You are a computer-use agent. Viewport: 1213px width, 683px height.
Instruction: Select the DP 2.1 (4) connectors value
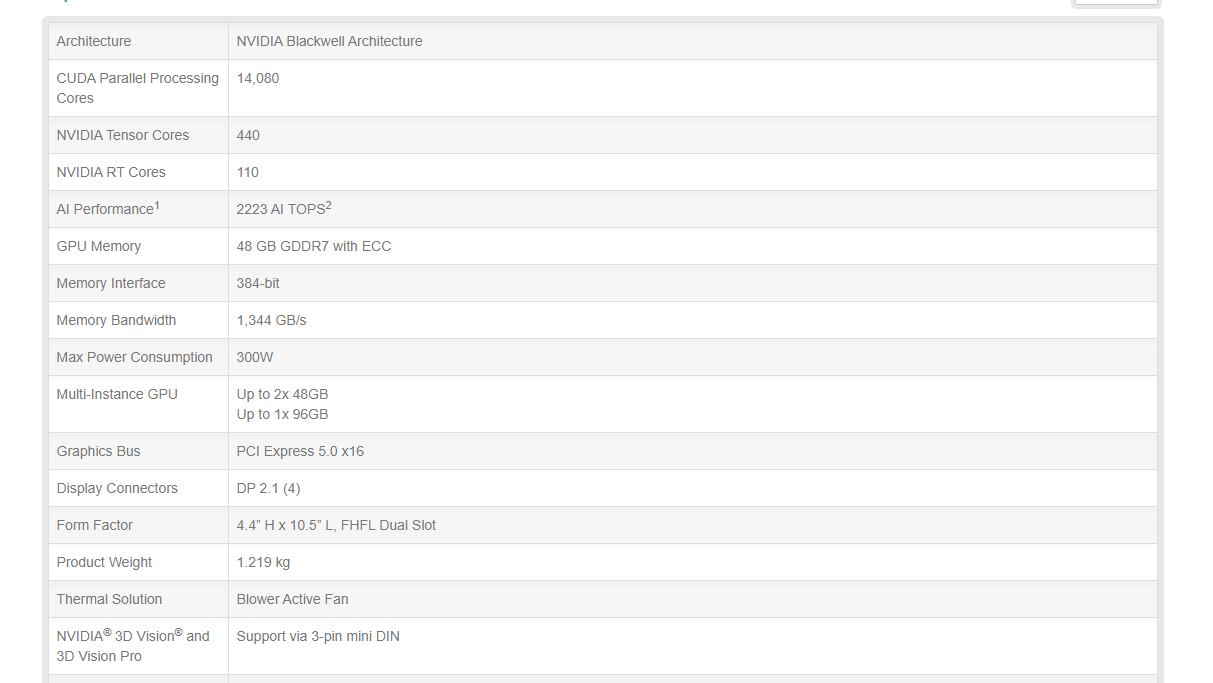(x=268, y=488)
